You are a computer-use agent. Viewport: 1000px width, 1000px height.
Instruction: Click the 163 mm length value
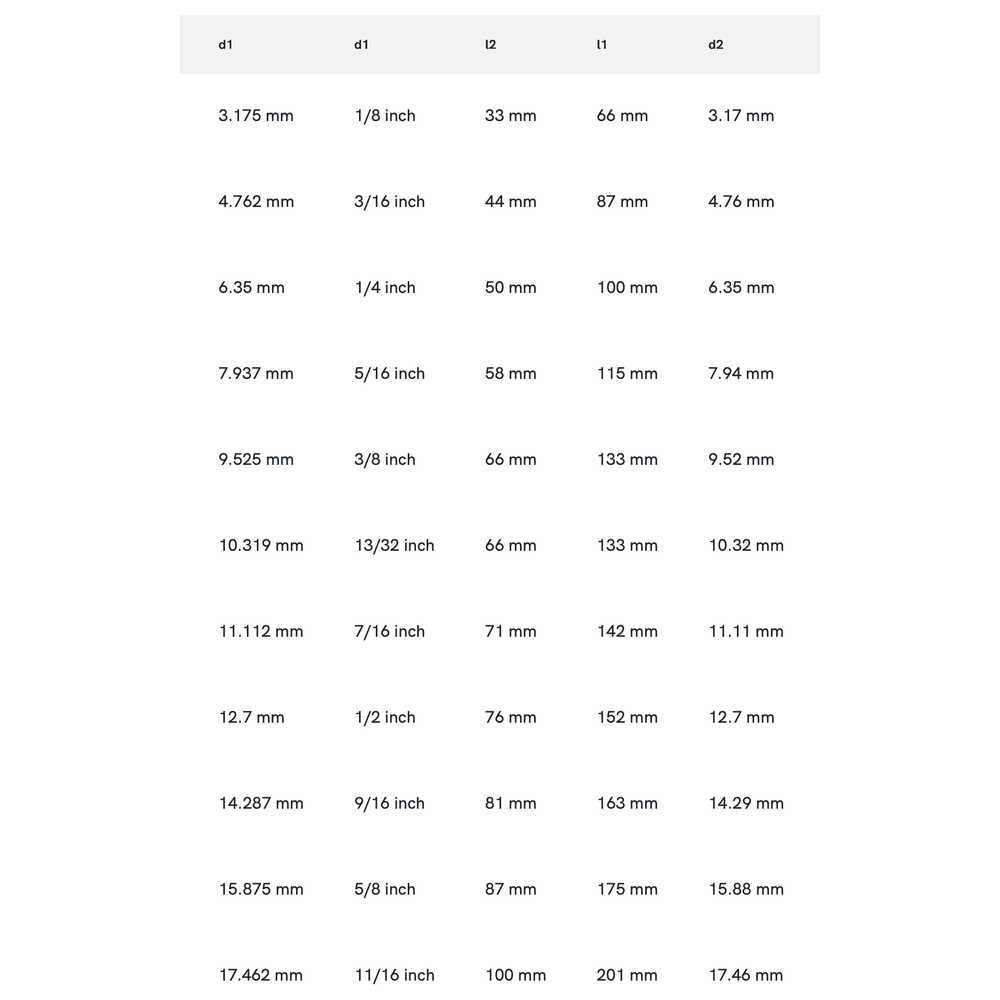coord(627,804)
